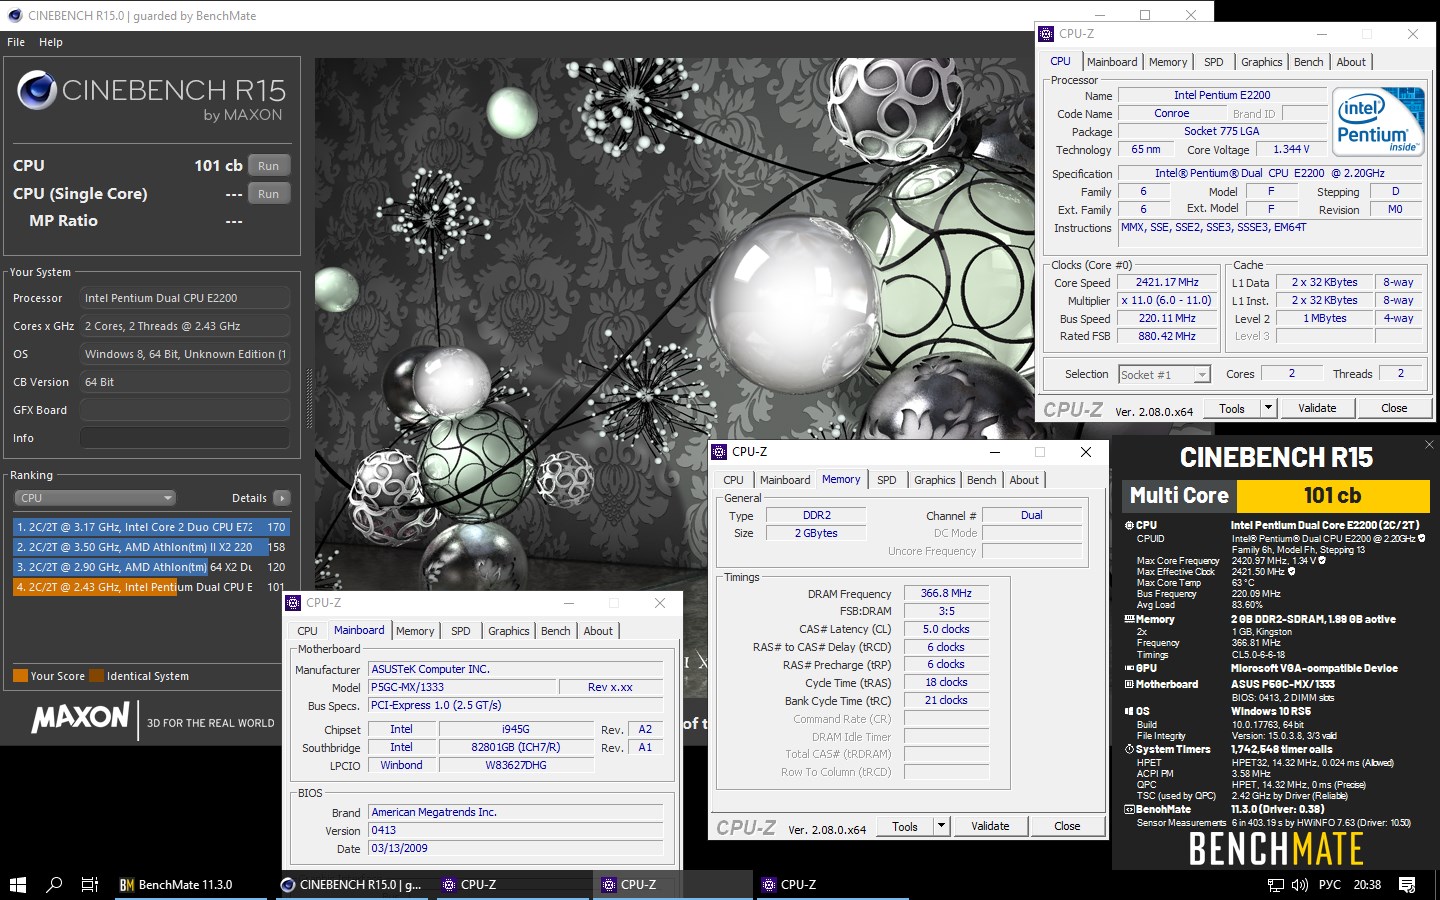Click the Processor field in Your System

point(185,298)
